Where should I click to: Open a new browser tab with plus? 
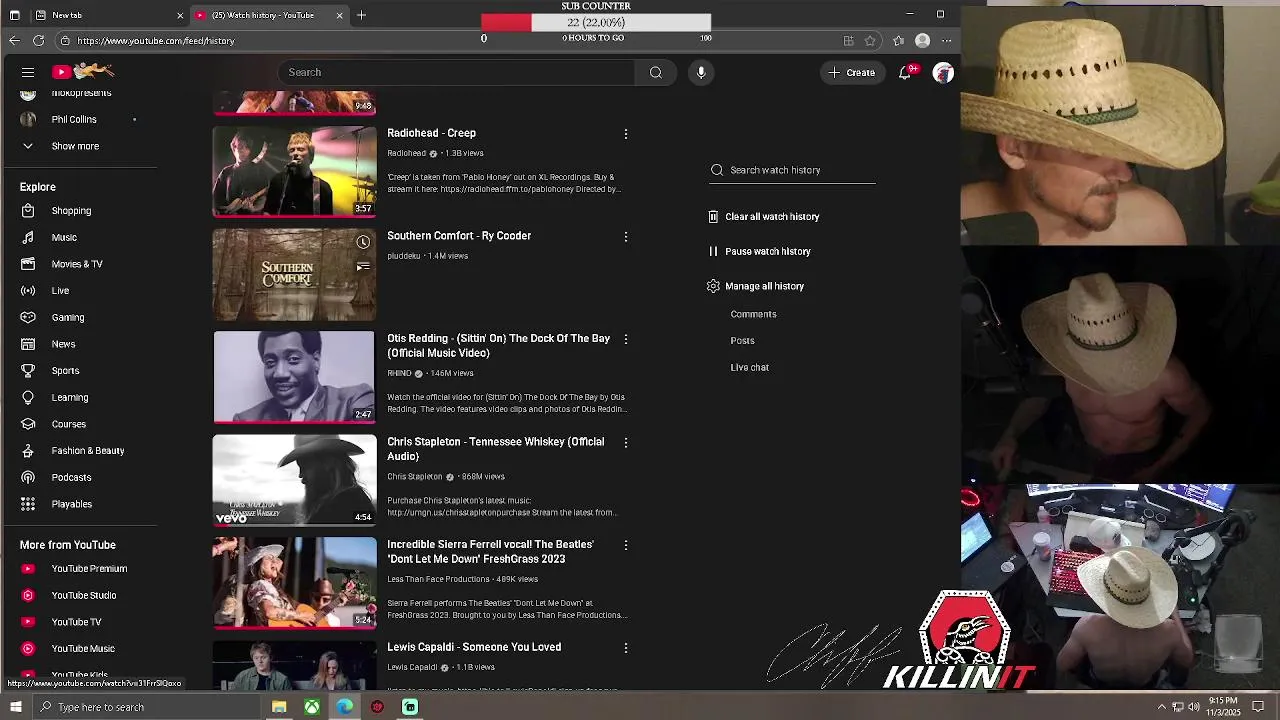click(x=361, y=15)
